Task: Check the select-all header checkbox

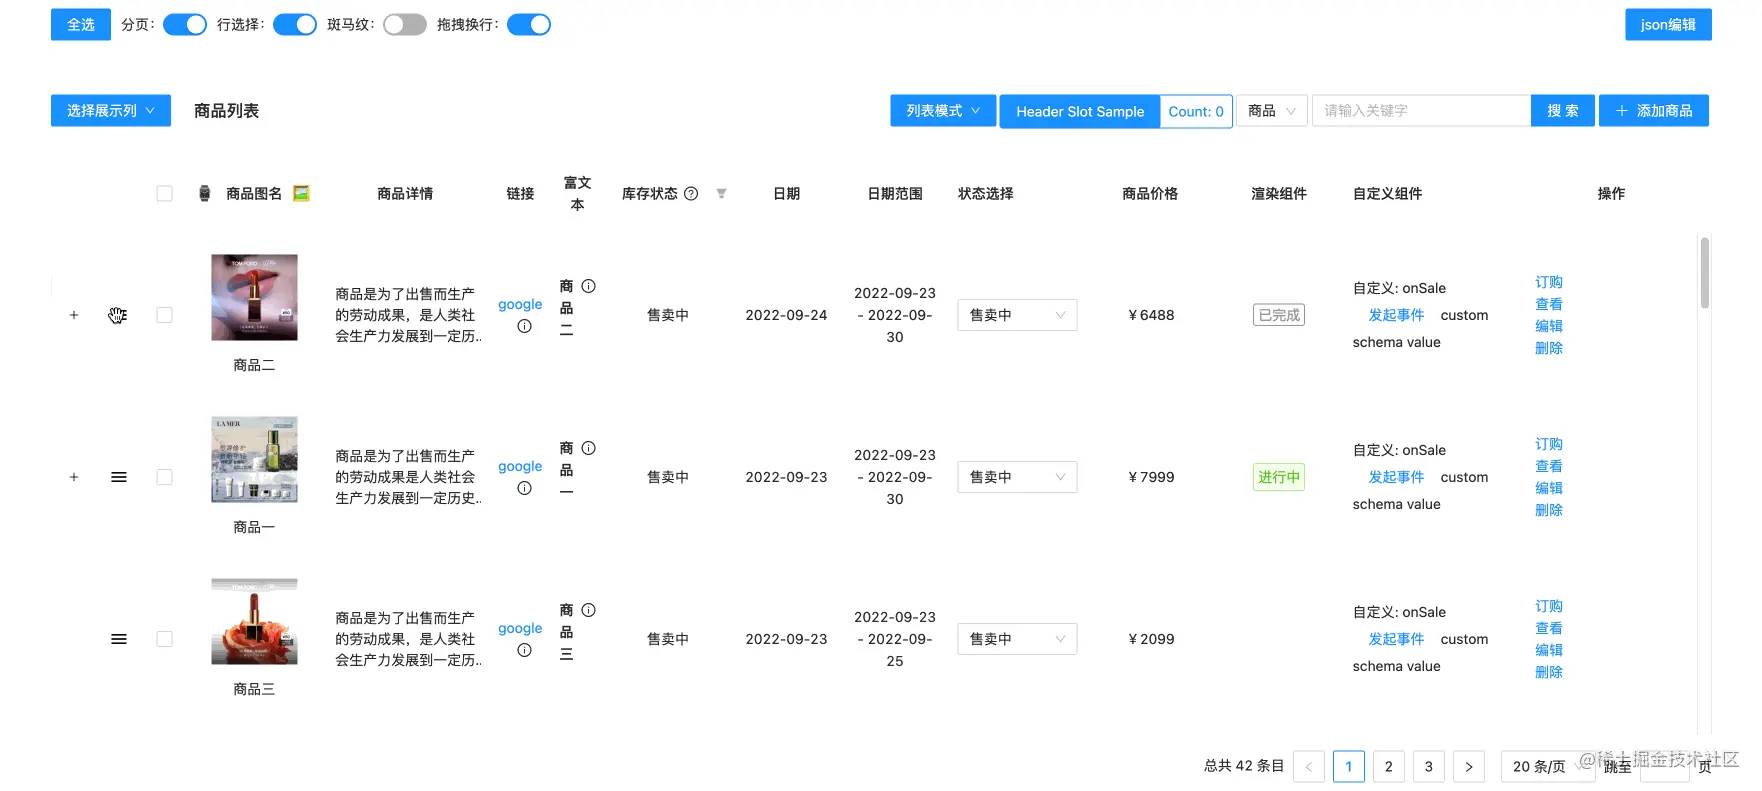Action: click(165, 194)
